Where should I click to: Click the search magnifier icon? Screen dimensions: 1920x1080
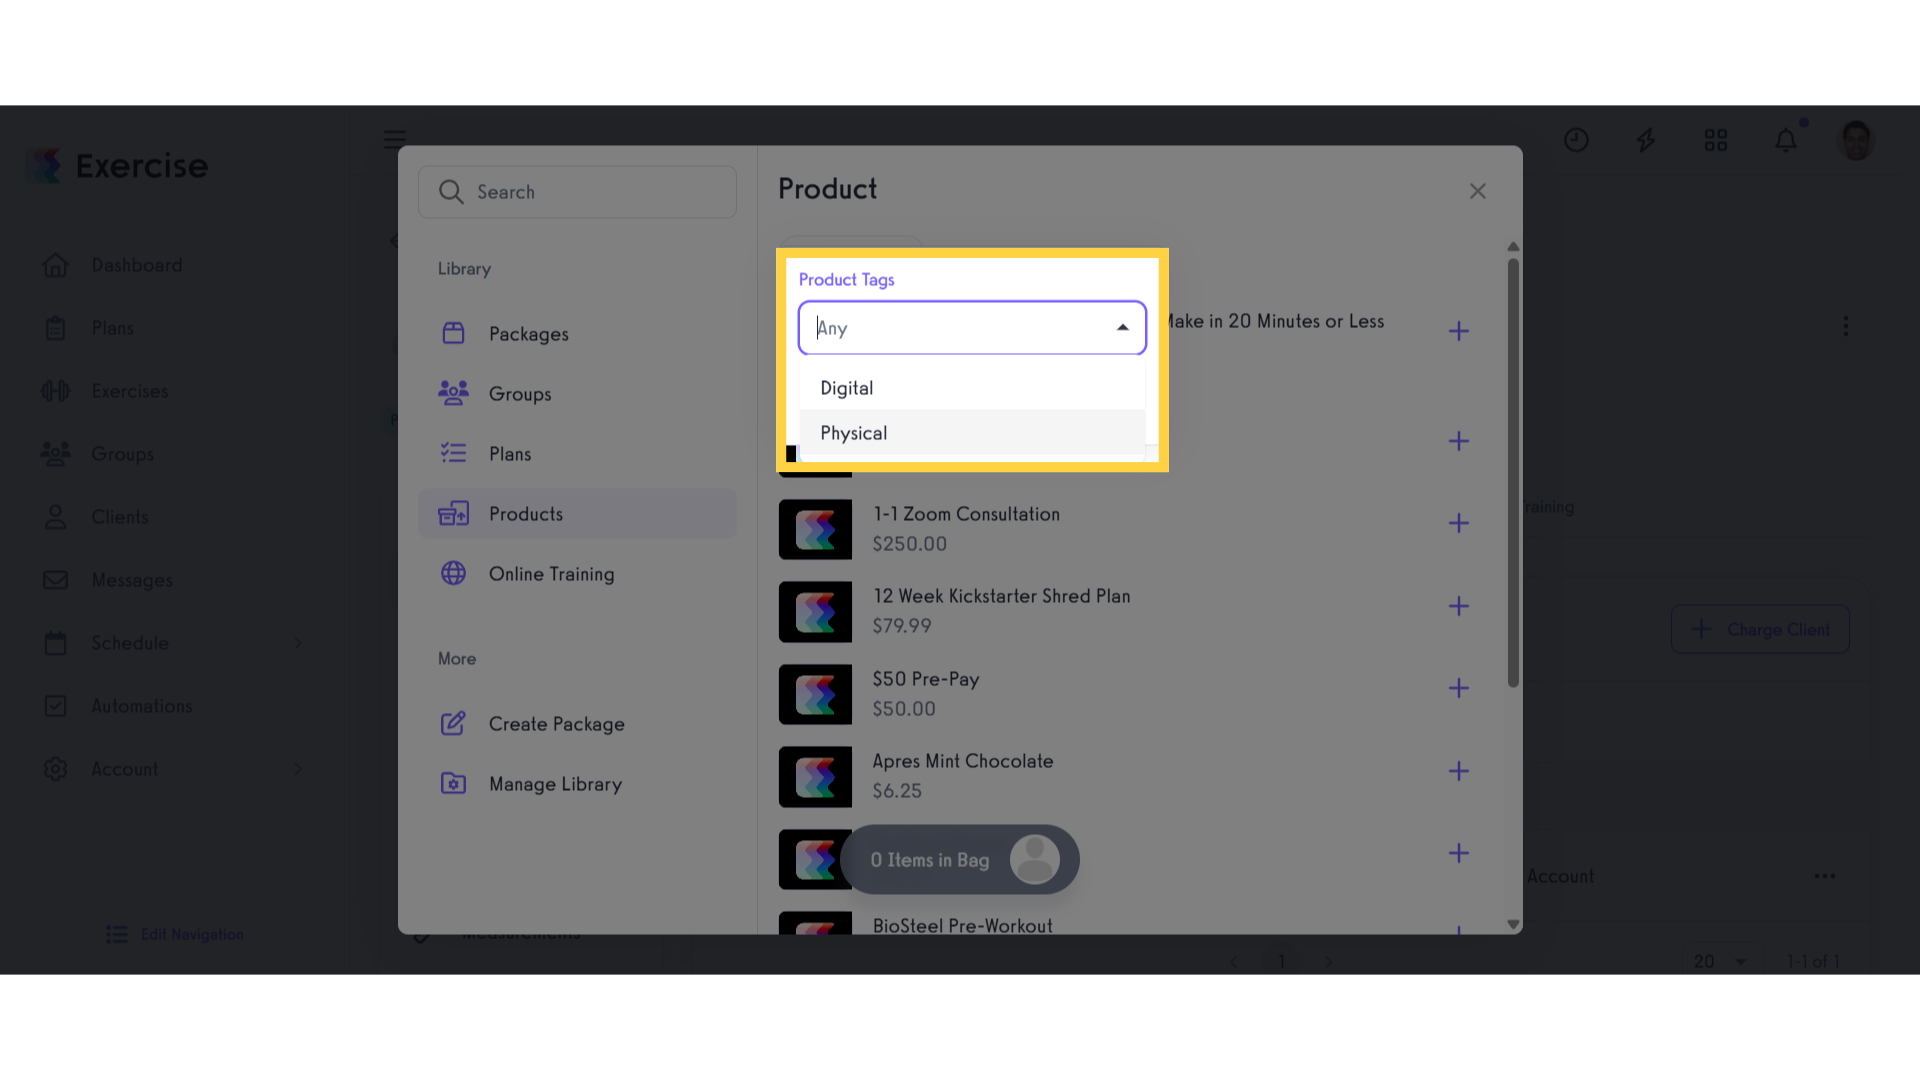coord(451,192)
